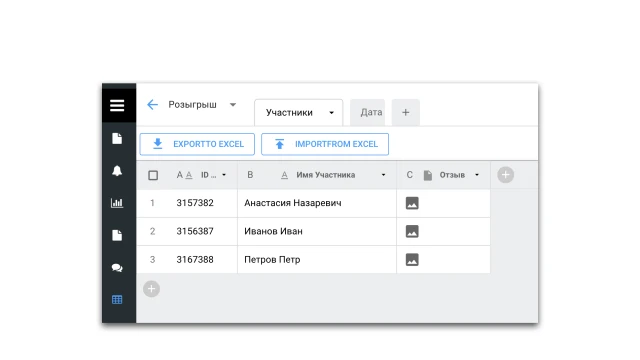
Task: Select the Участники tab
Action: tap(299, 112)
